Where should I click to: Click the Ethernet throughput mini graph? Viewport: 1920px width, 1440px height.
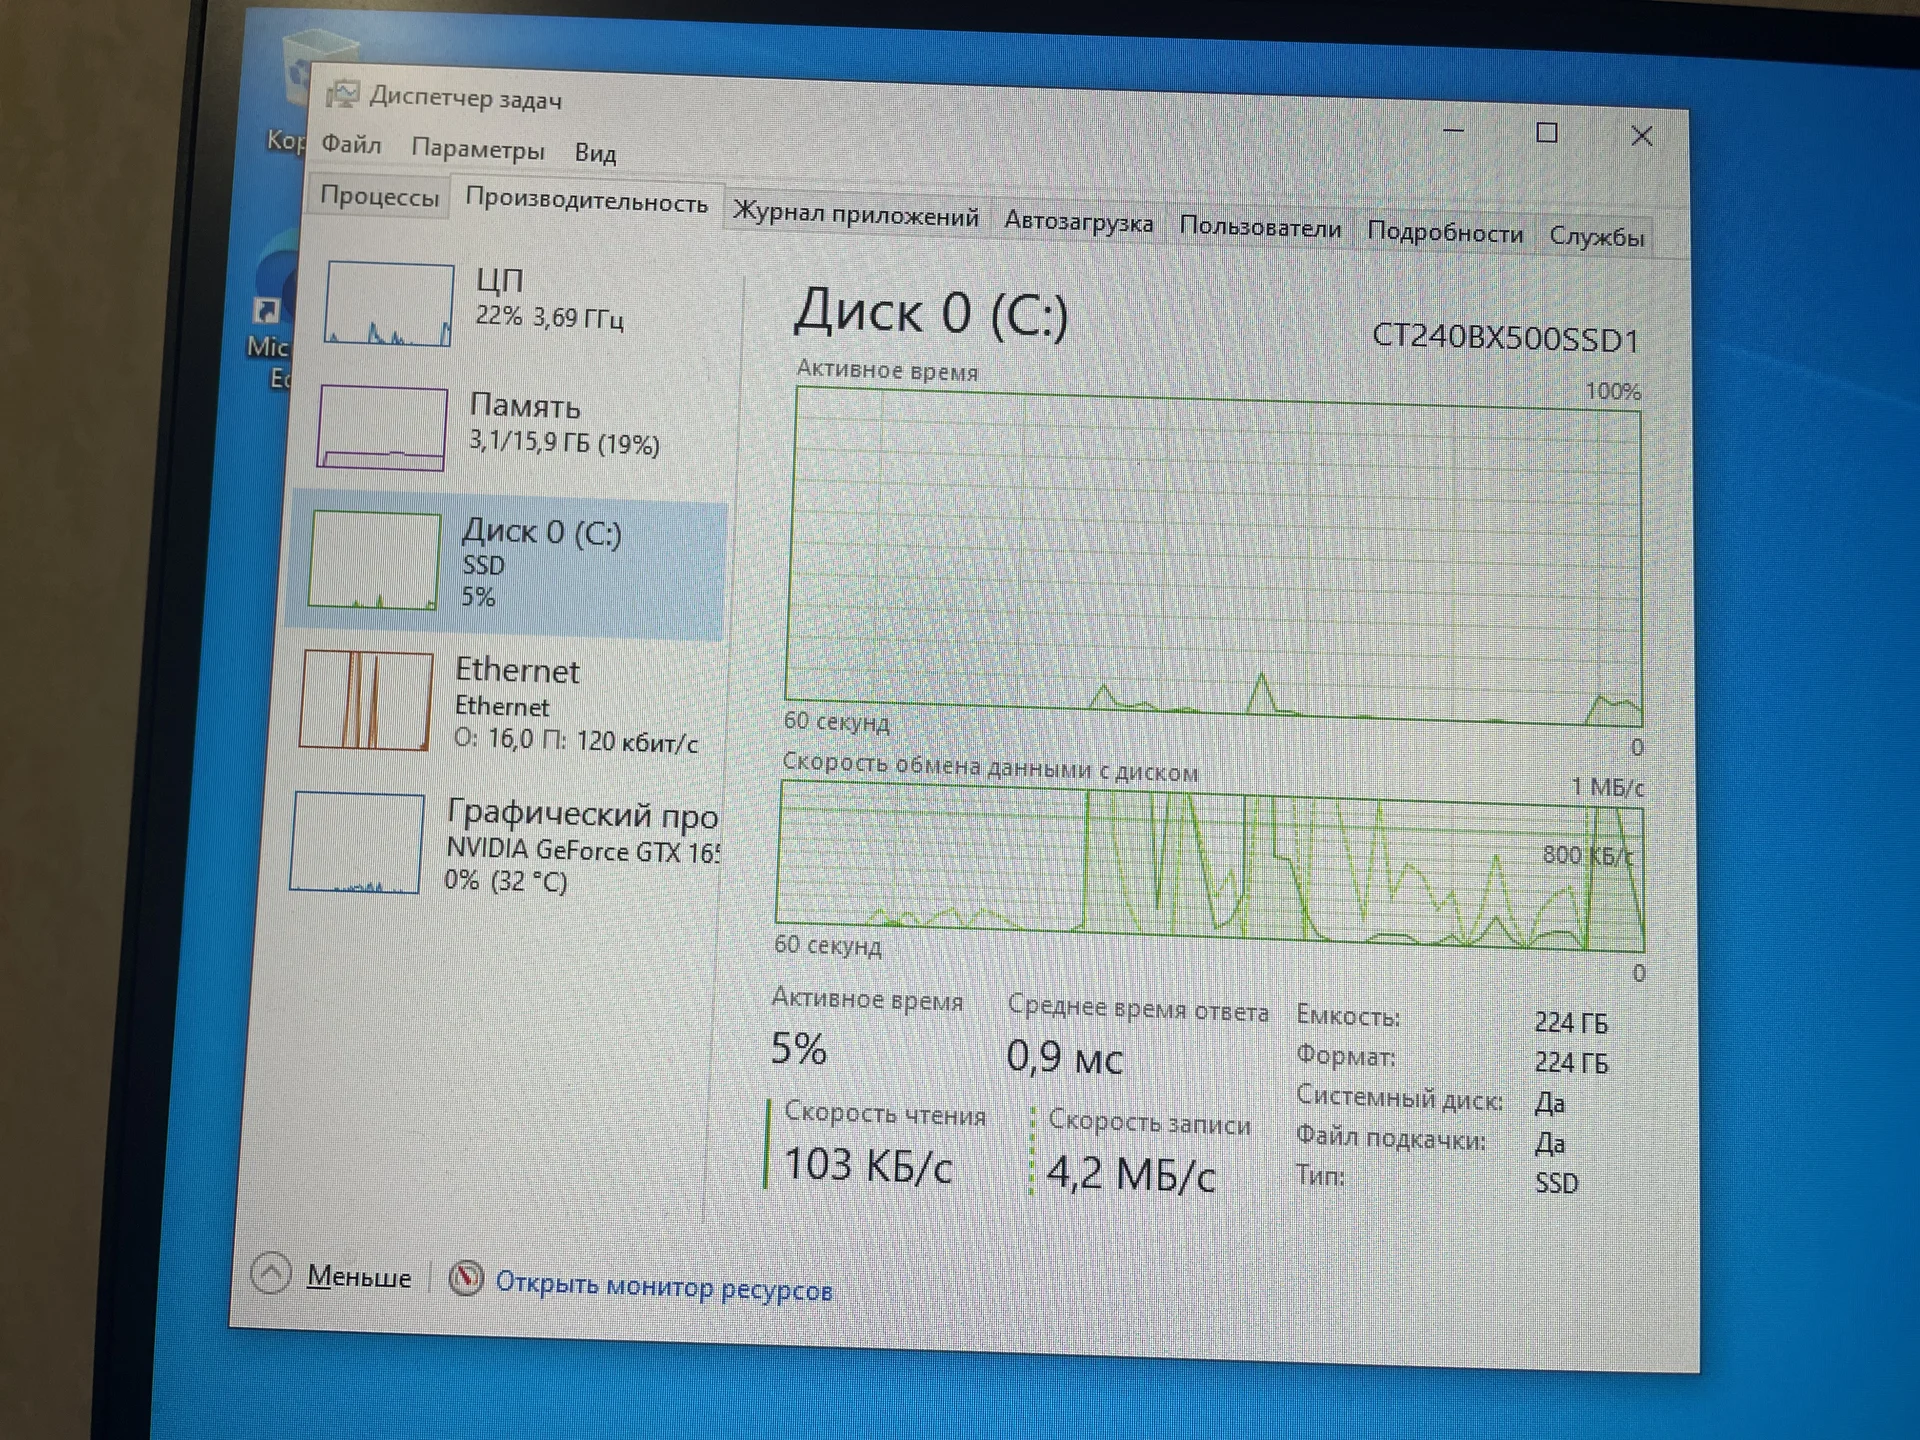tap(366, 700)
